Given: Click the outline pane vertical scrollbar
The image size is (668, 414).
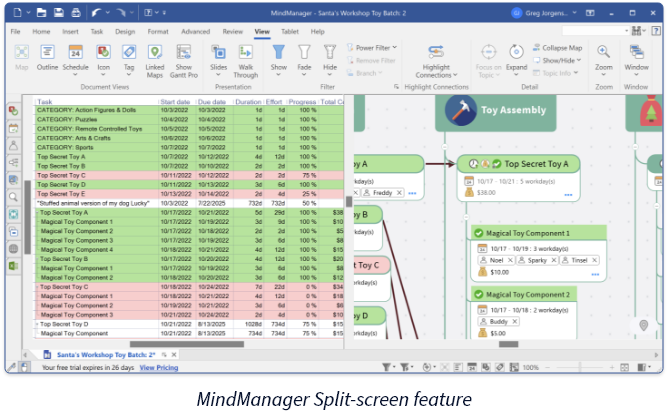Looking at the screenshot, I should (x=27, y=217).
